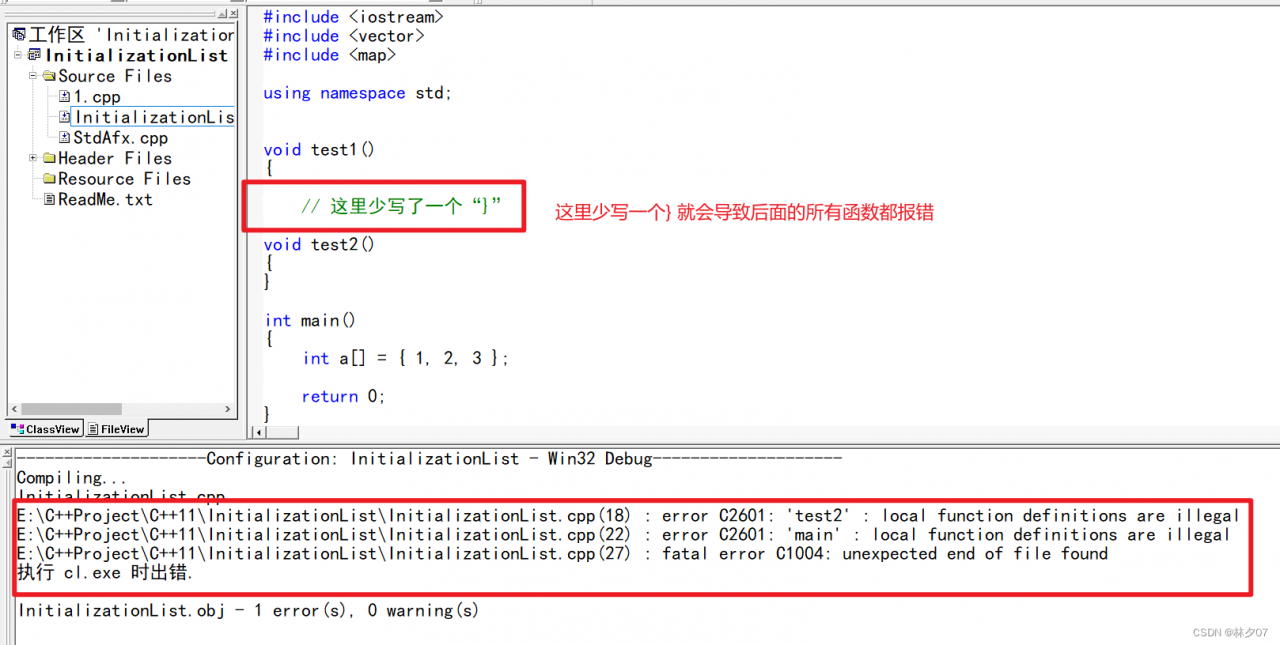Collapse the InitializationList project node
1280x645 pixels.
tap(18, 56)
